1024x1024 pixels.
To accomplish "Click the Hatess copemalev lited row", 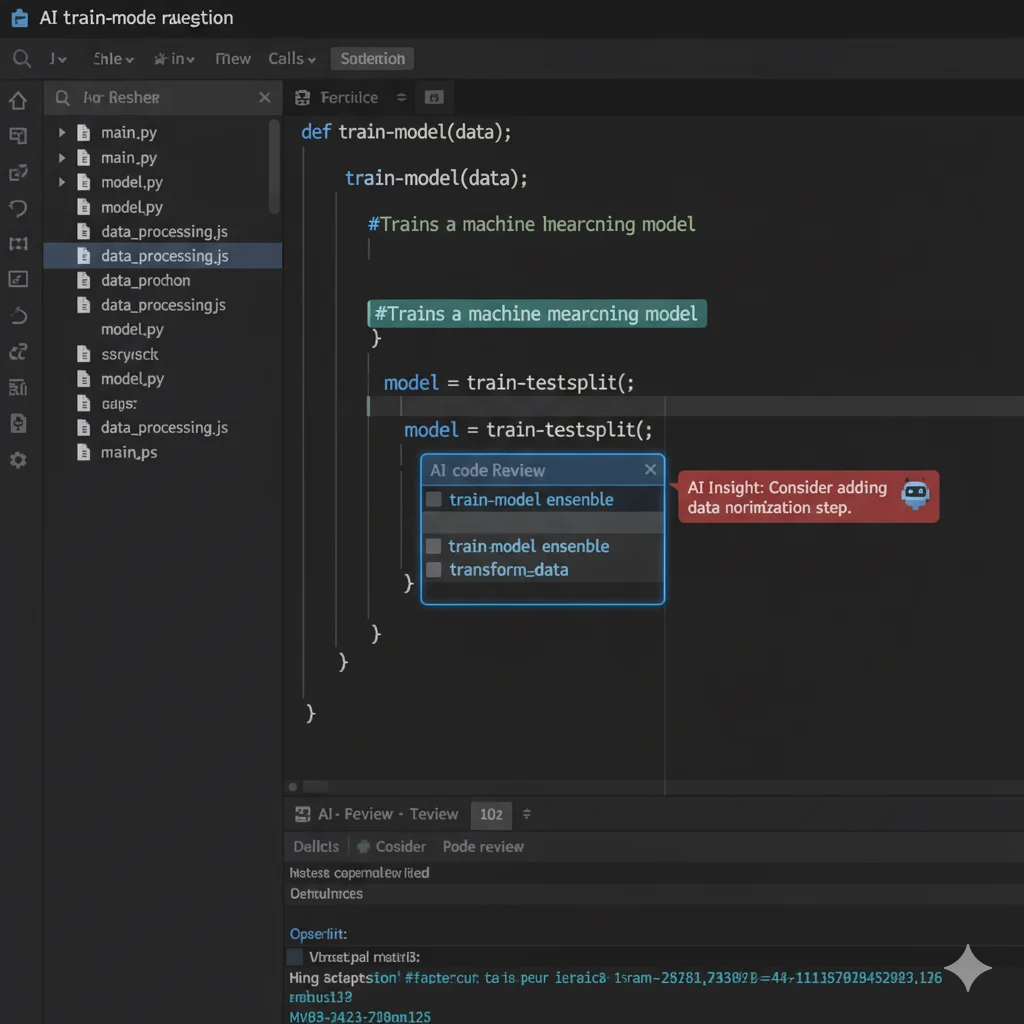I will [359, 872].
